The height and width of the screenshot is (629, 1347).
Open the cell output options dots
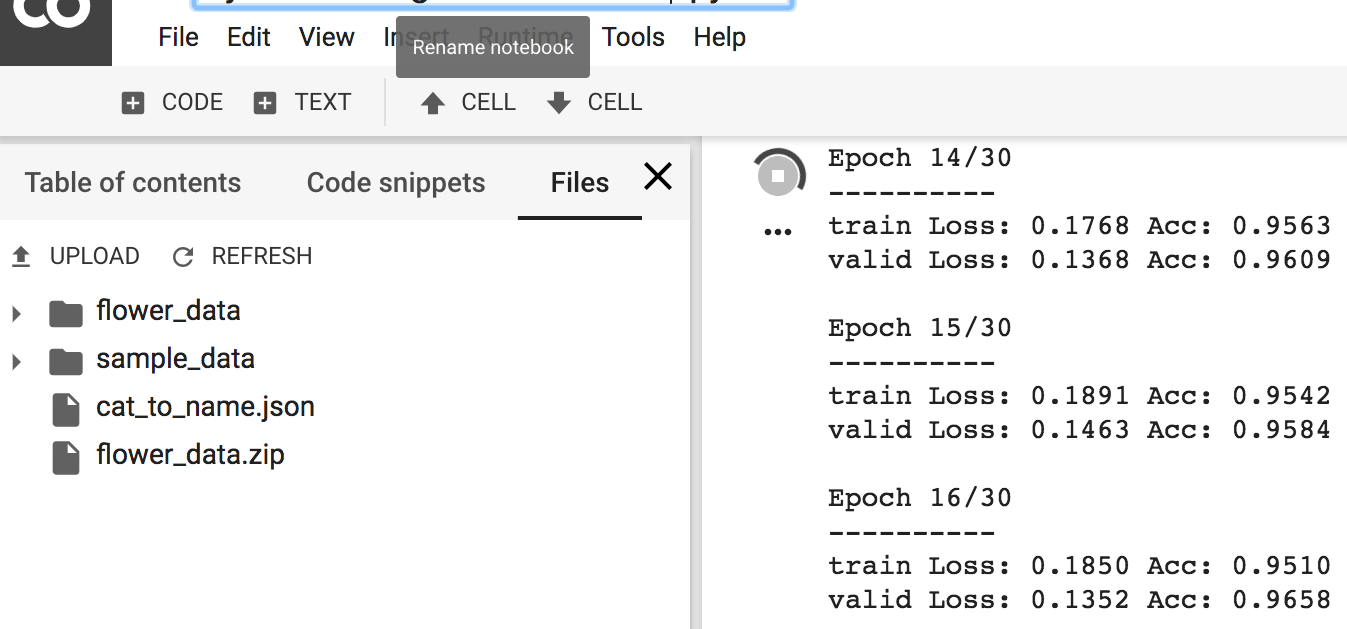tap(777, 232)
